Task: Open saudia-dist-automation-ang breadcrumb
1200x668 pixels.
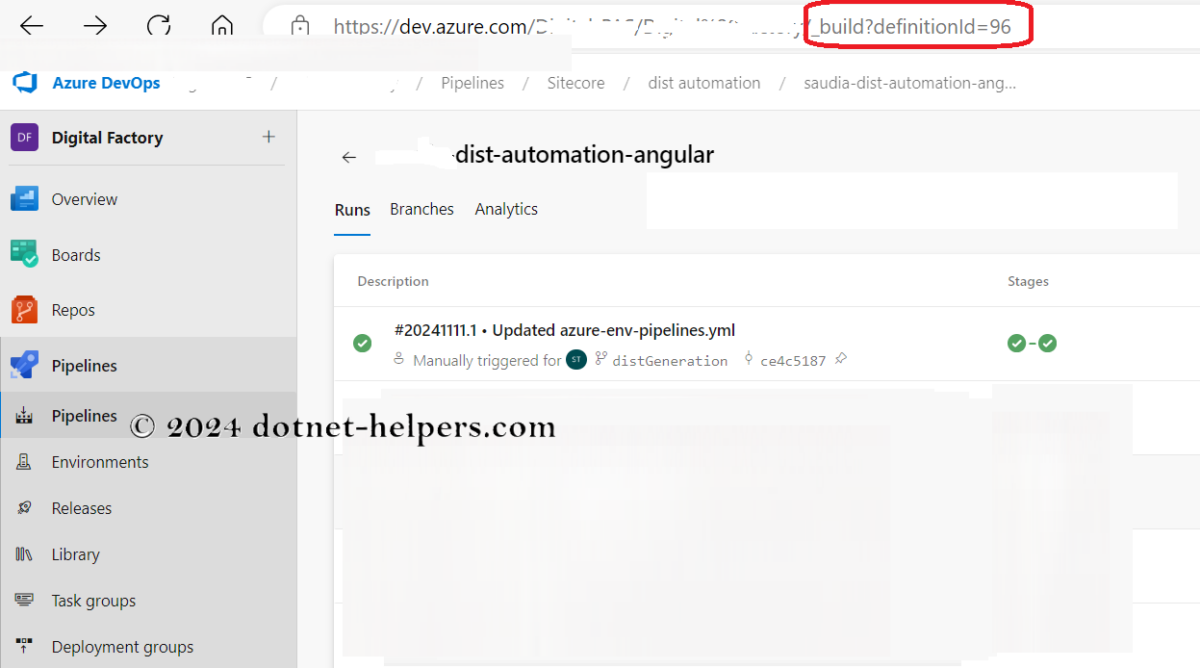Action: click(910, 83)
